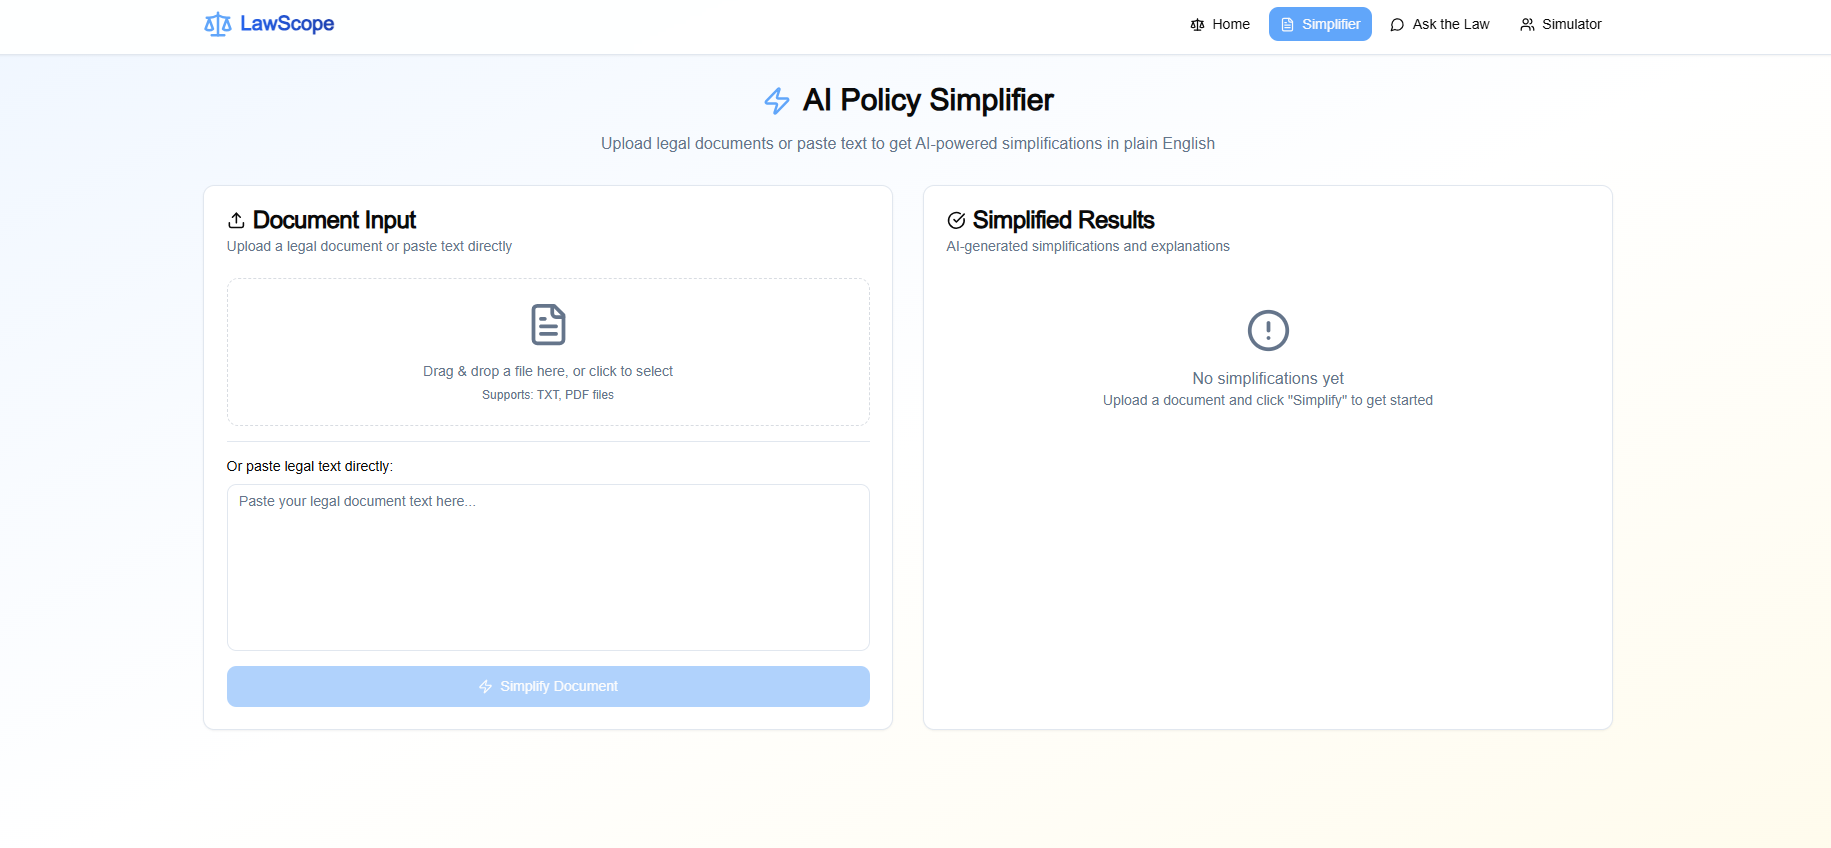Click the checkmark icon beside Simplified Results
Image resolution: width=1831 pixels, height=848 pixels.
[956, 220]
